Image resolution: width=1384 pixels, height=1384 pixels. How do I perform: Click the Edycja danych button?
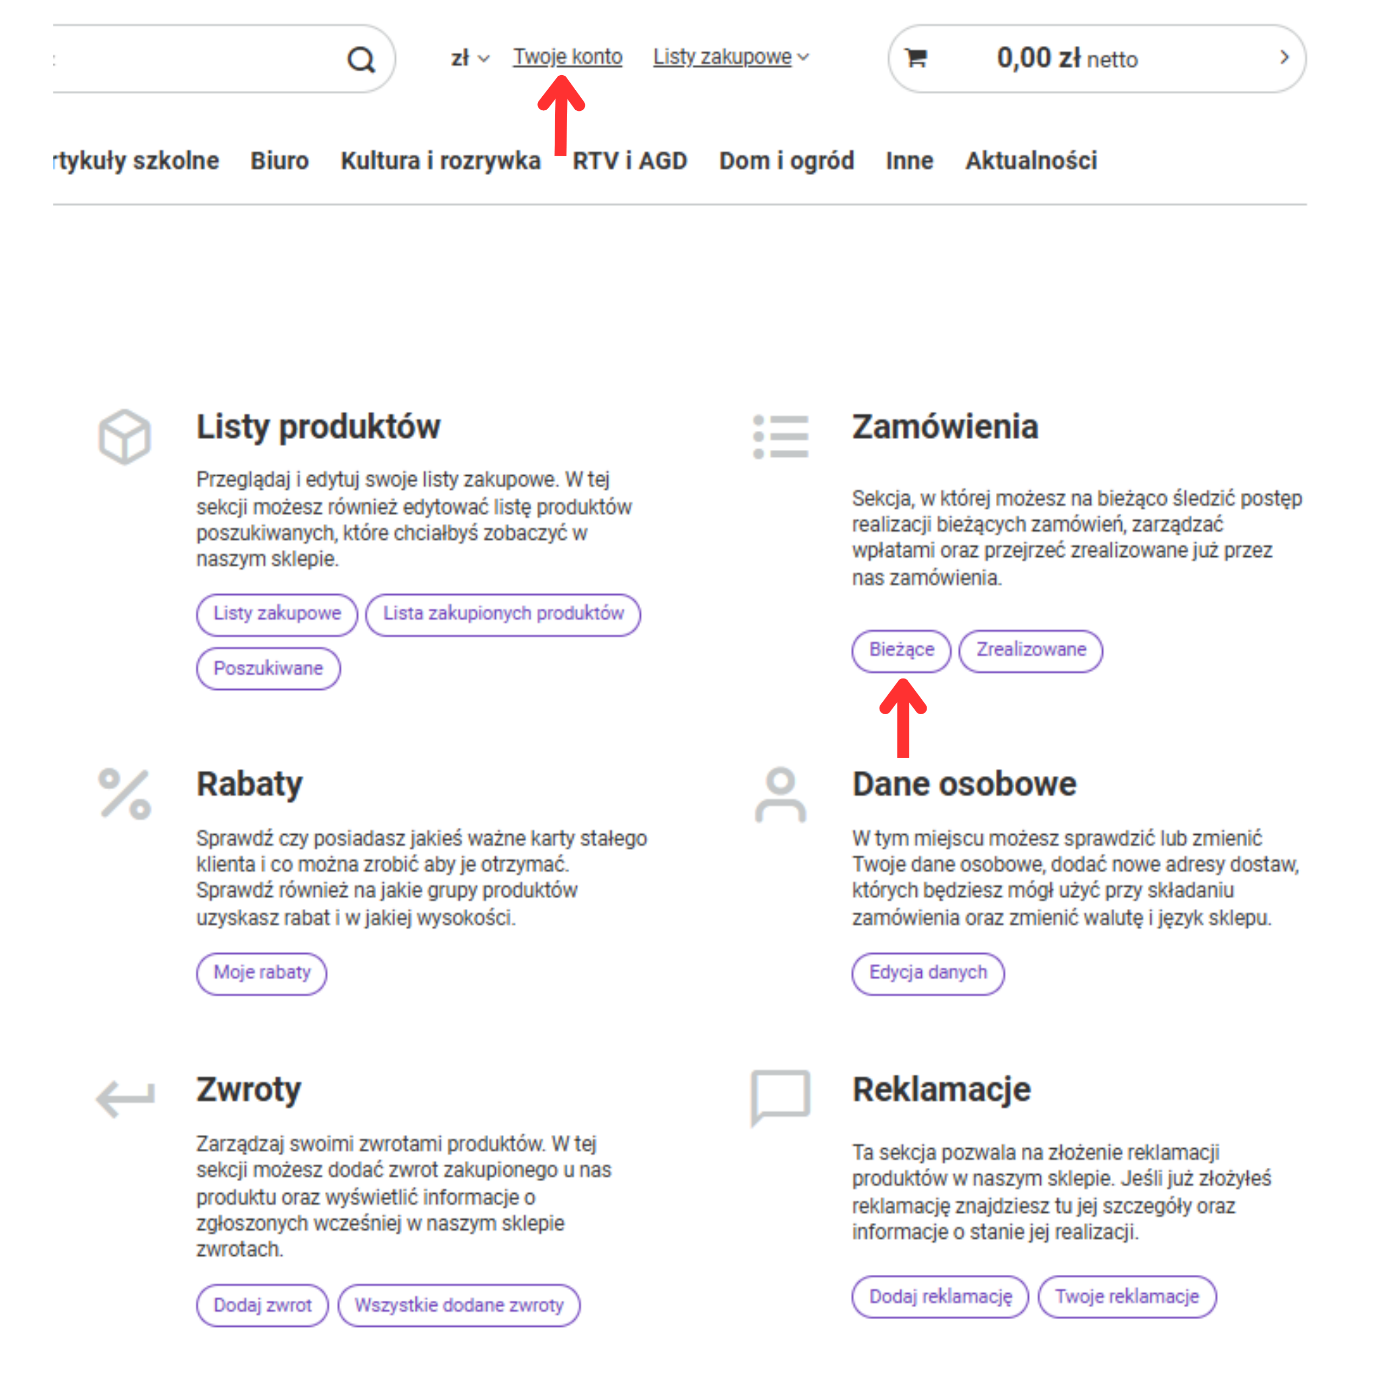pyautogui.click(x=927, y=973)
